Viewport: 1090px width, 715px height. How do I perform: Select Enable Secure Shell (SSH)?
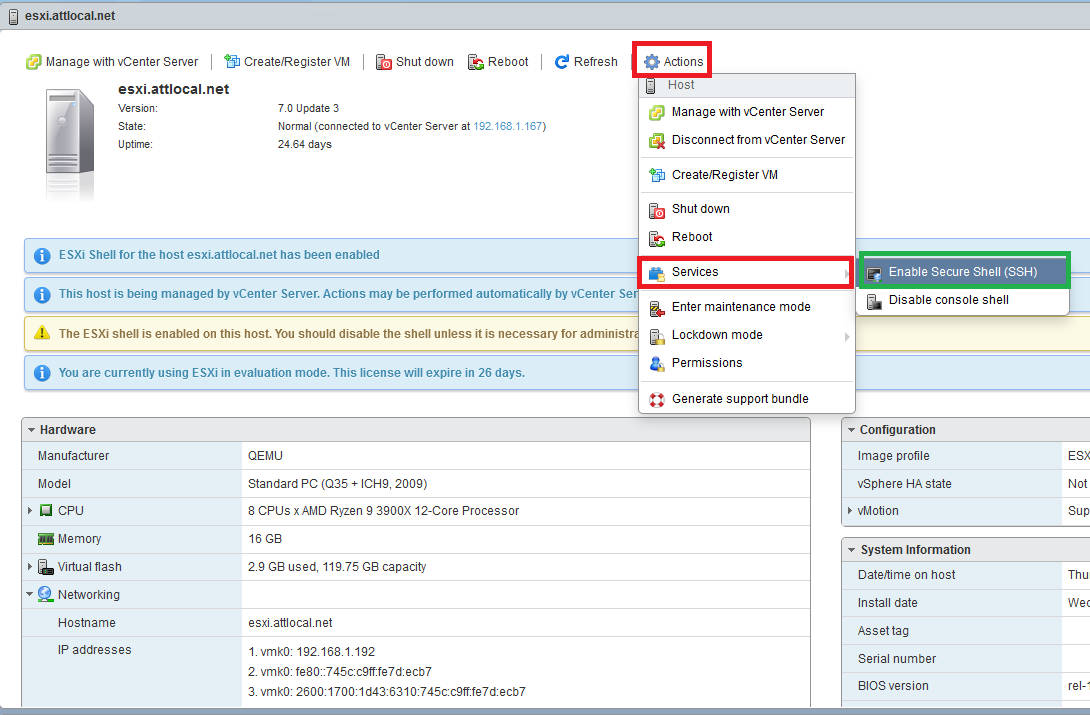point(962,272)
